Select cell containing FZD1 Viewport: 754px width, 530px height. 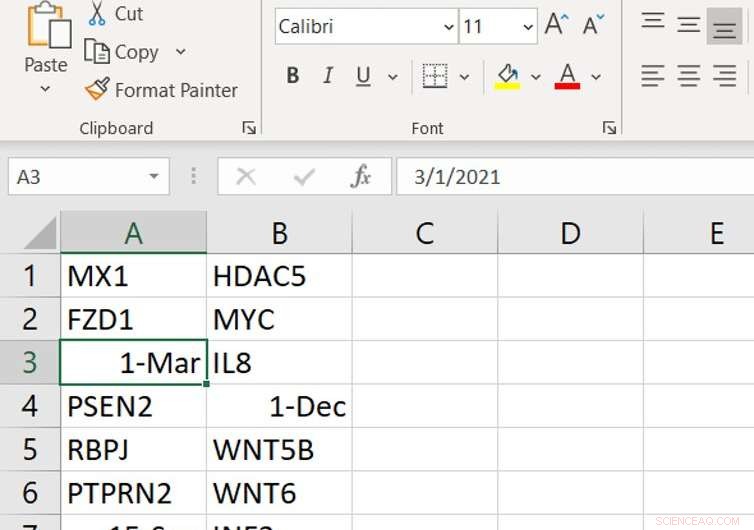(x=134, y=319)
